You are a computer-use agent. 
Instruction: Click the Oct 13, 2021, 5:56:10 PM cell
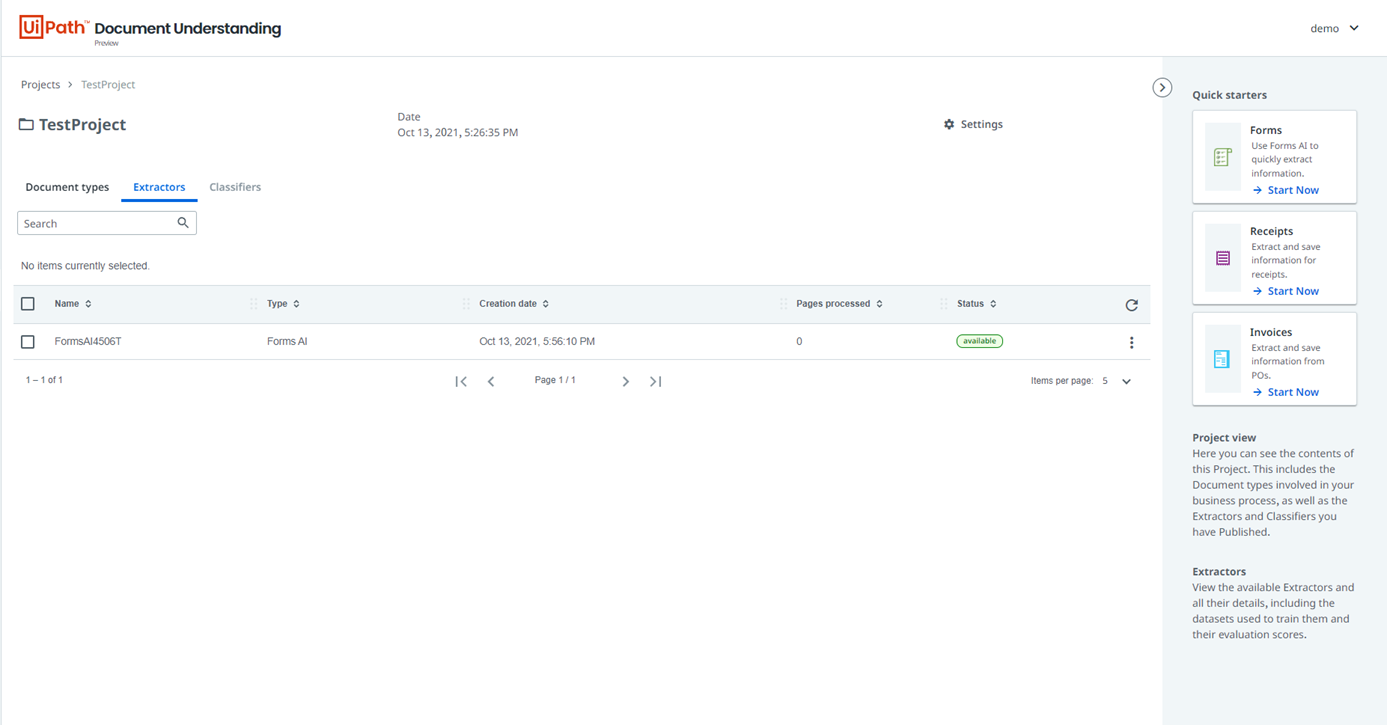pyautogui.click(x=537, y=342)
